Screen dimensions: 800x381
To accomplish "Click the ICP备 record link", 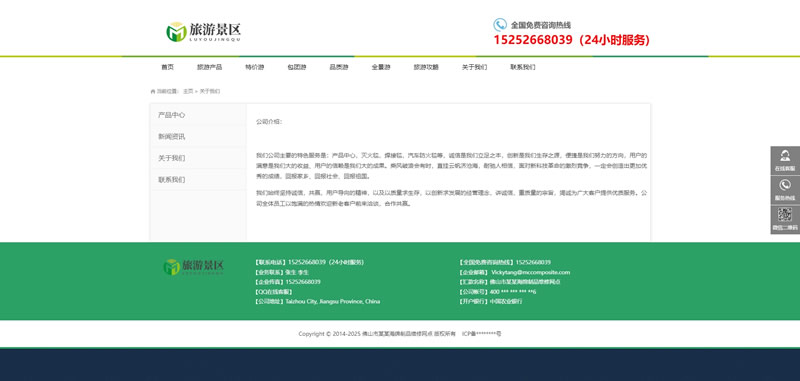I will click(x=482, y=334).
